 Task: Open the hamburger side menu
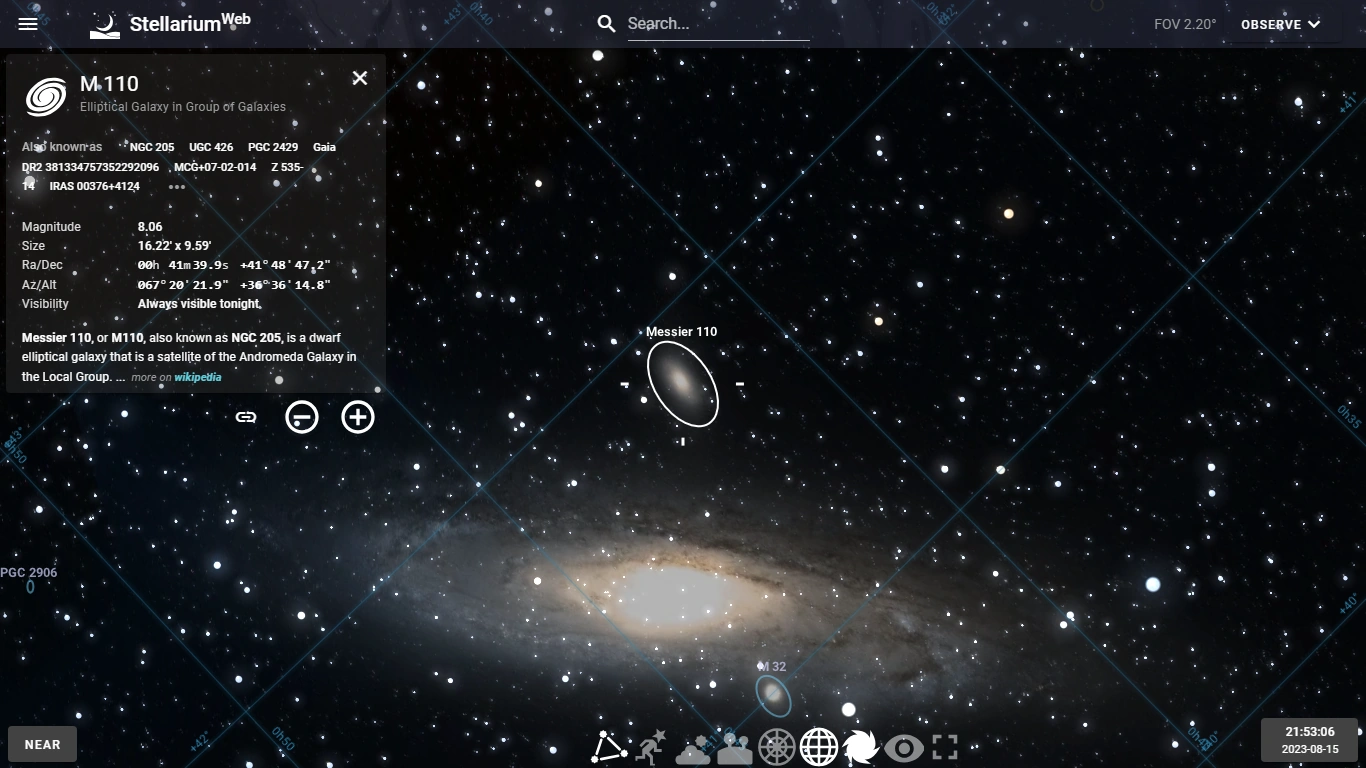(x=28, y=24)
